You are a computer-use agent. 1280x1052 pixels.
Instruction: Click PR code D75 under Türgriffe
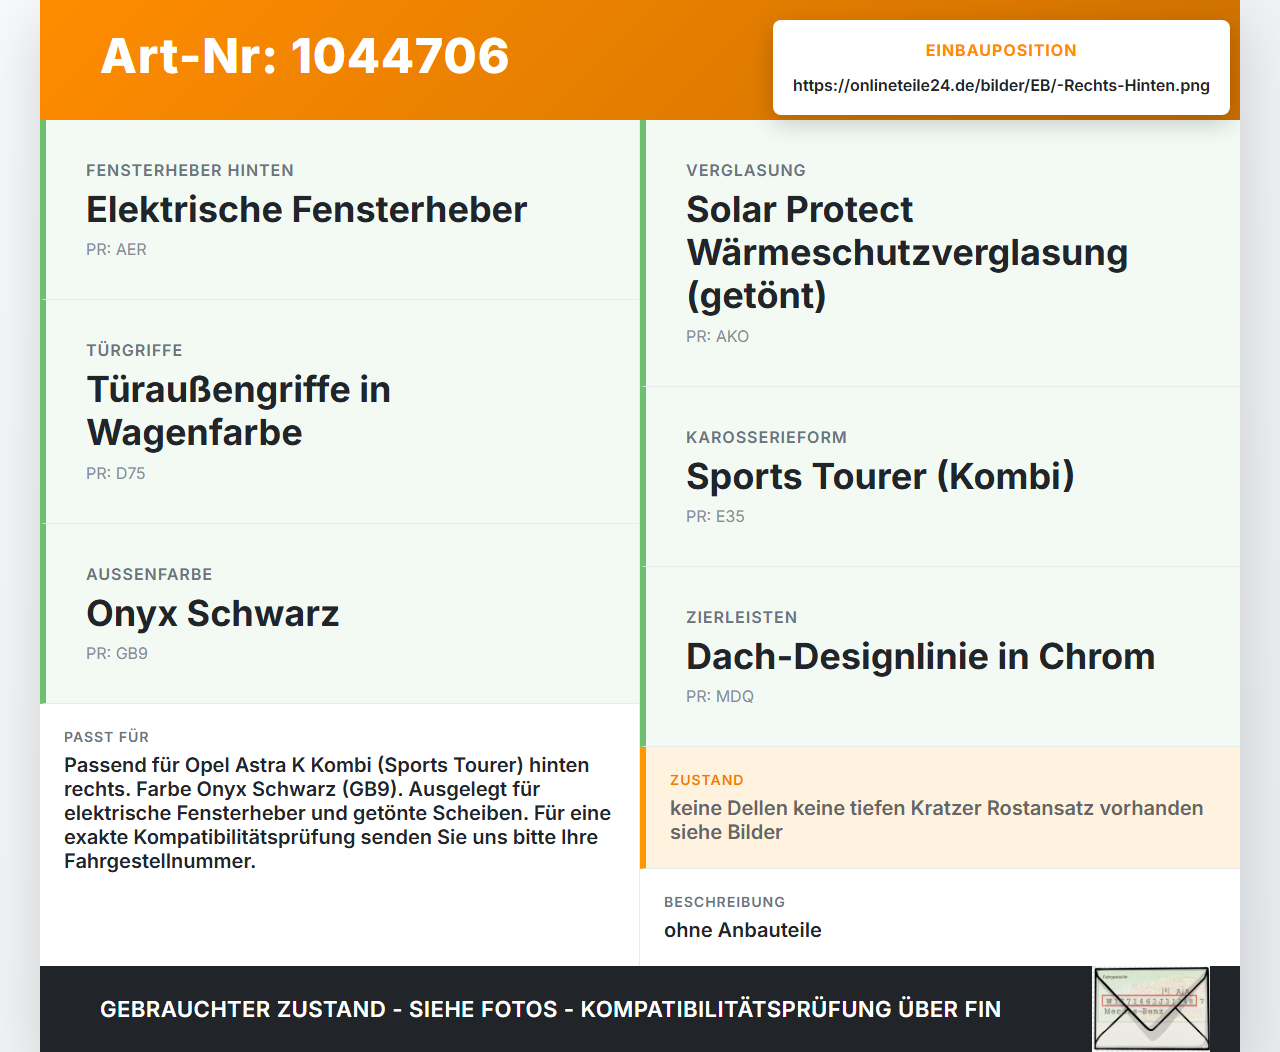tap(116, 474)
